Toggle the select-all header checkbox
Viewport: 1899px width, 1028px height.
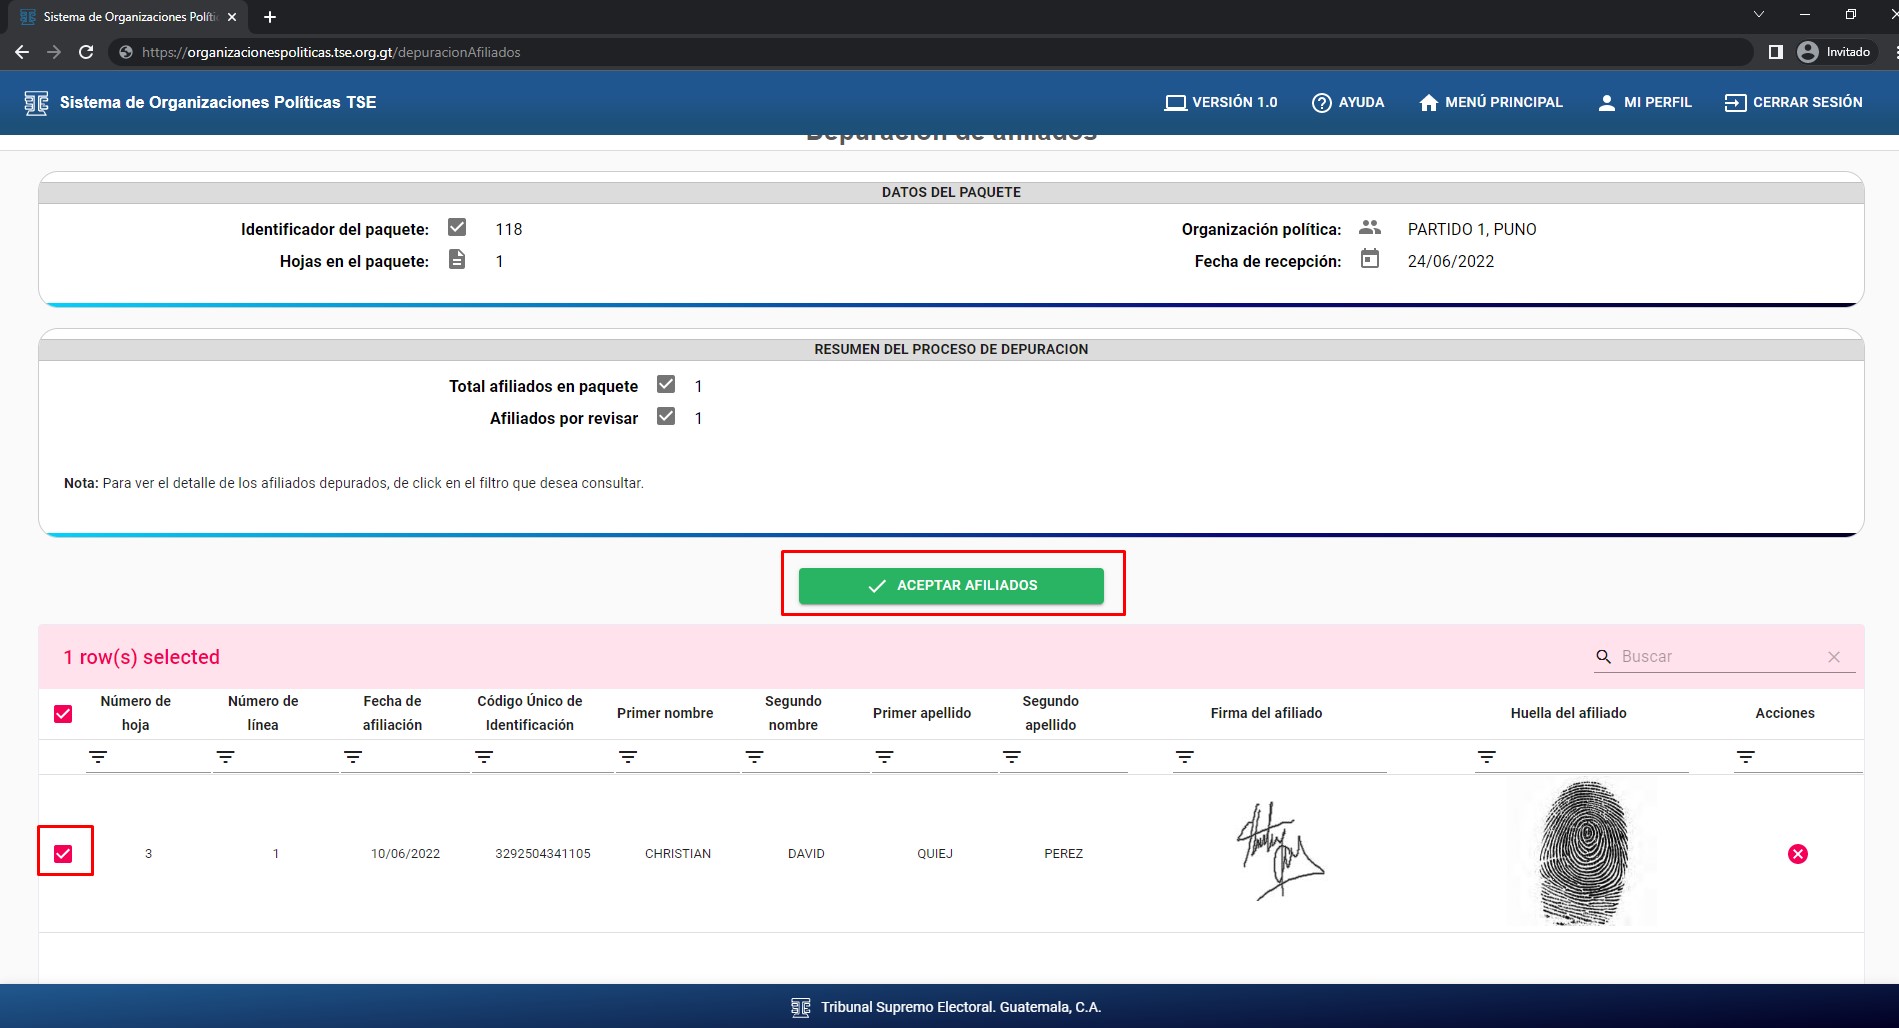point(63,714)
